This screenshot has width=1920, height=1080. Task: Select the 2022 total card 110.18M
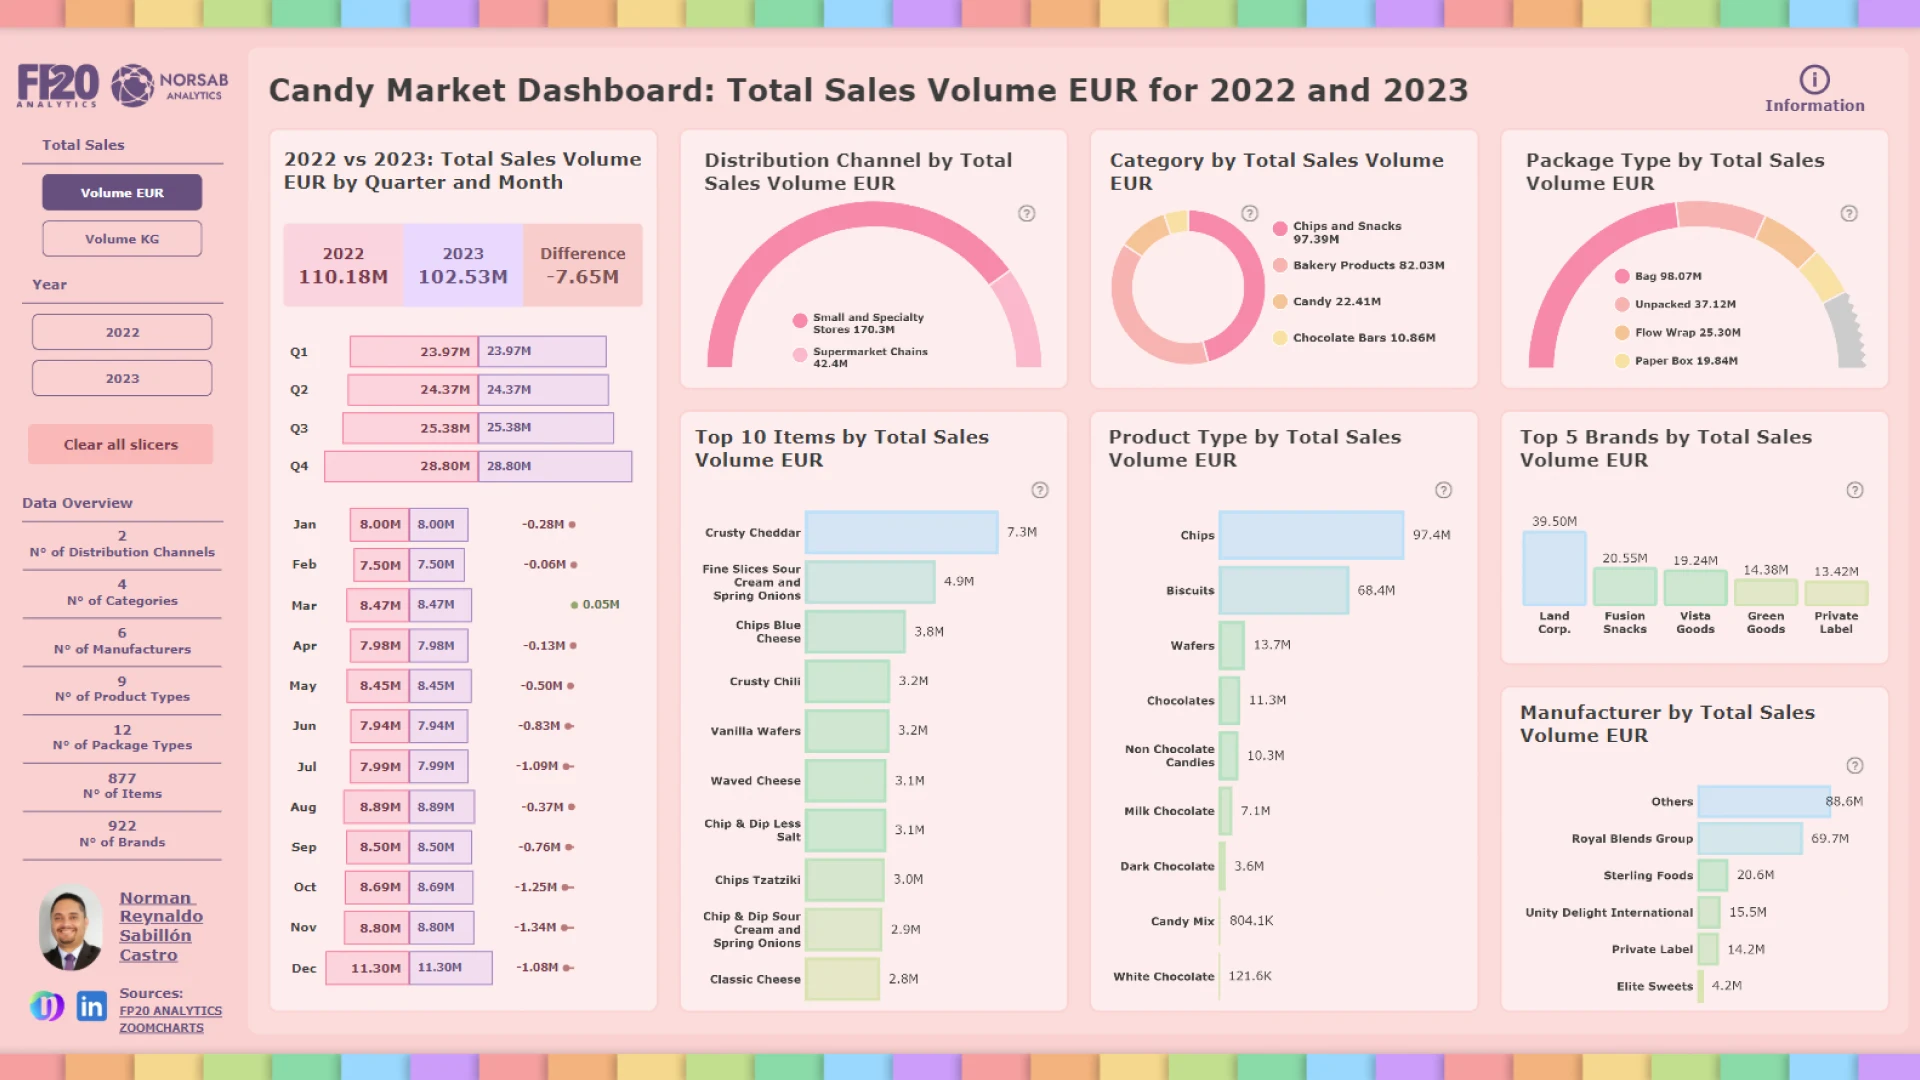point(343,265)
